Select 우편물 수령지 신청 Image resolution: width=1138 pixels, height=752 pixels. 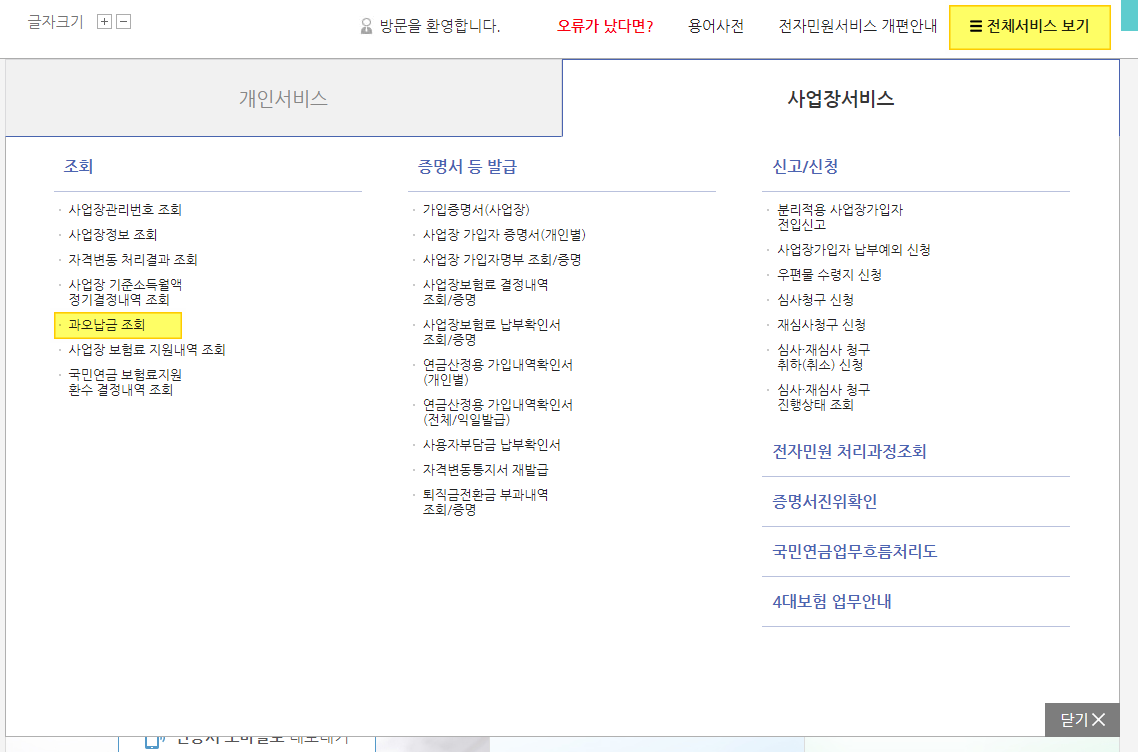829,275
